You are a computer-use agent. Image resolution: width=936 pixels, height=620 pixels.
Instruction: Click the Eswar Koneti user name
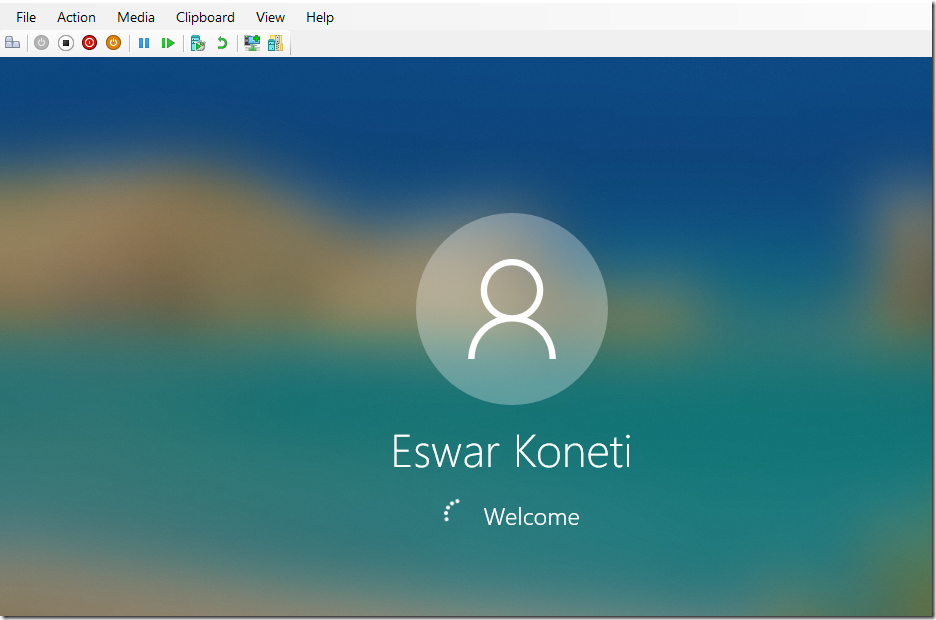[x=511, y=452]
